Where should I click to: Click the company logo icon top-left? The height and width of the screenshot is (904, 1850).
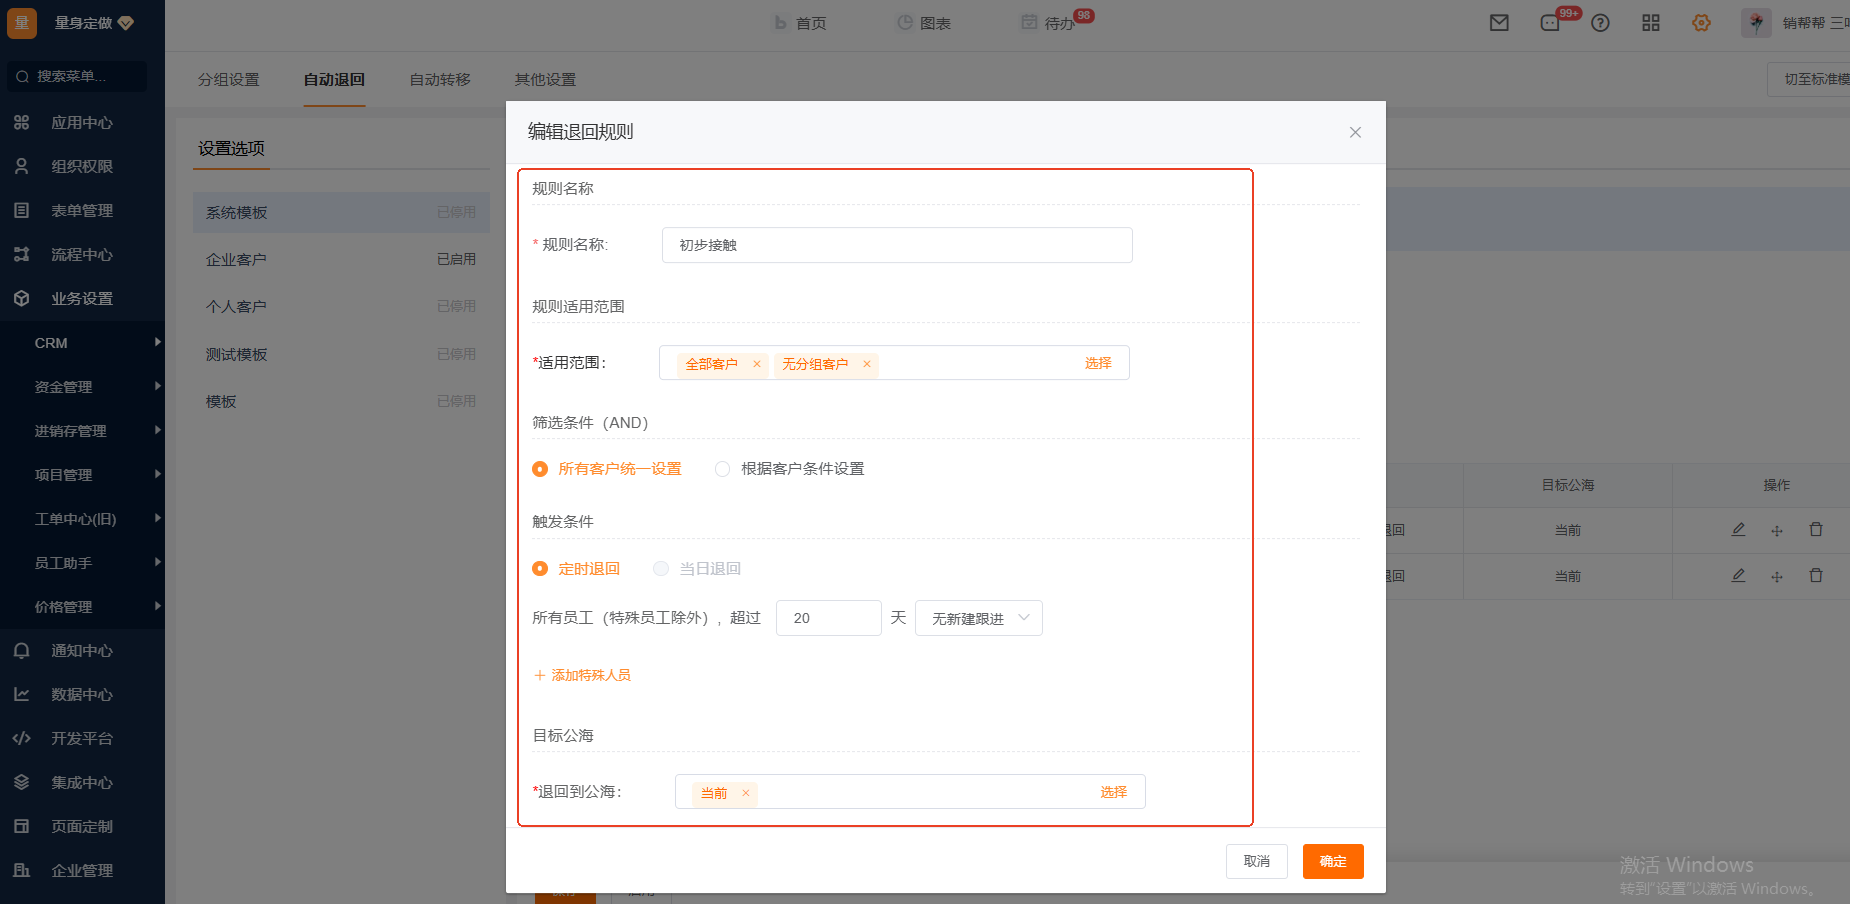click(x=22, y=23)
